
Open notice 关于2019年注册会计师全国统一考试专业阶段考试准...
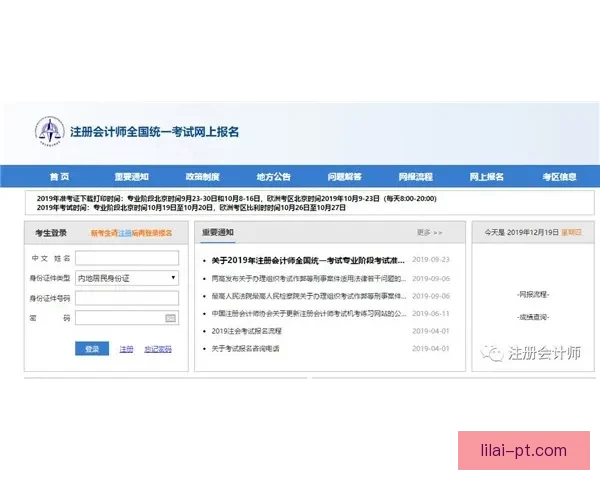click(308, 260)
